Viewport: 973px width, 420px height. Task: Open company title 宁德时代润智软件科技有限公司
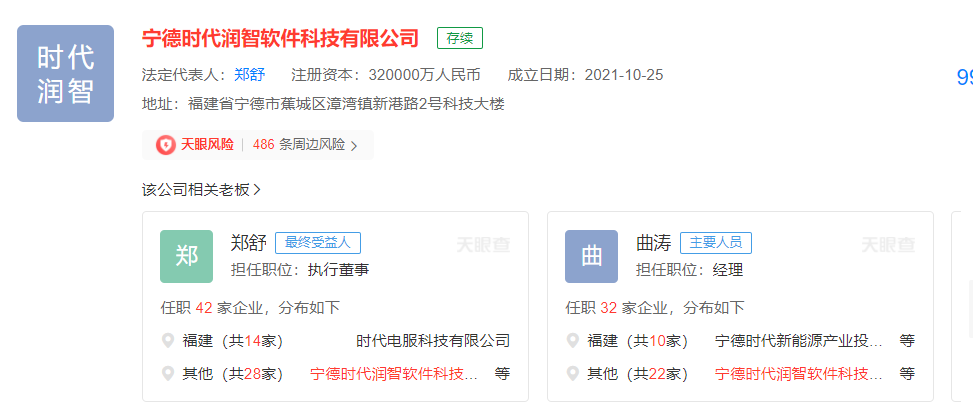click(280, 38)
